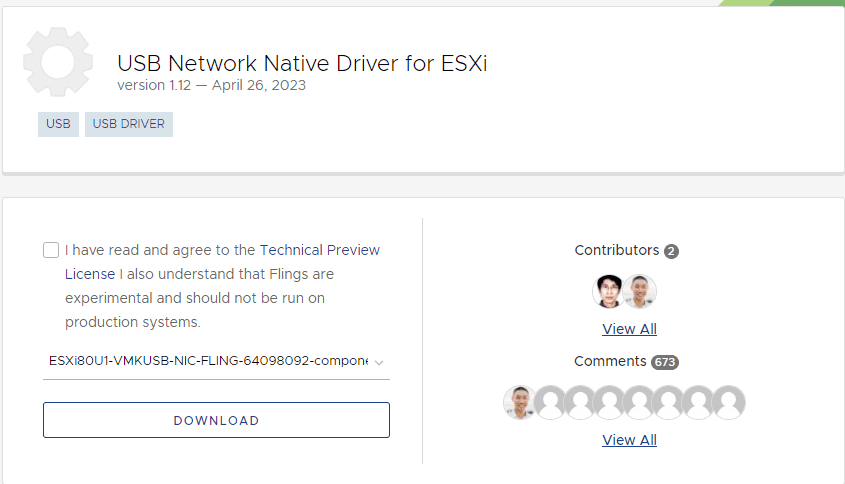Click the Comments count badge showing 673
The height and width of the screenshot is (484, 845).
point(666,362)
